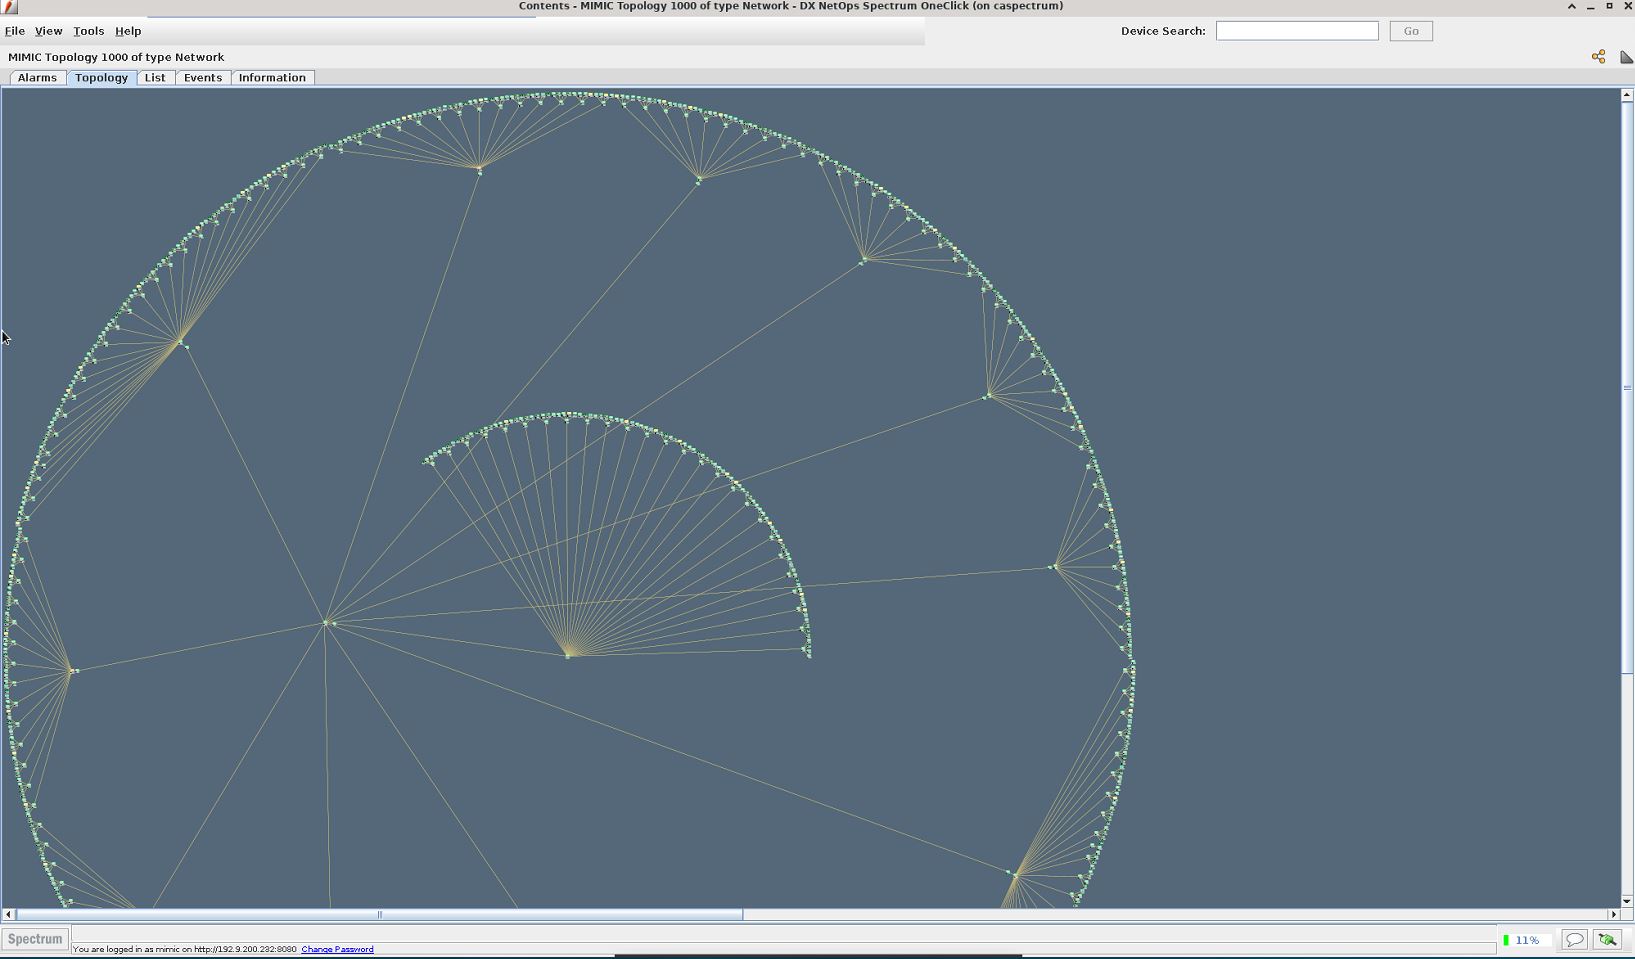Open the File menu
The image size is (1635, 959).
(15, 31)
